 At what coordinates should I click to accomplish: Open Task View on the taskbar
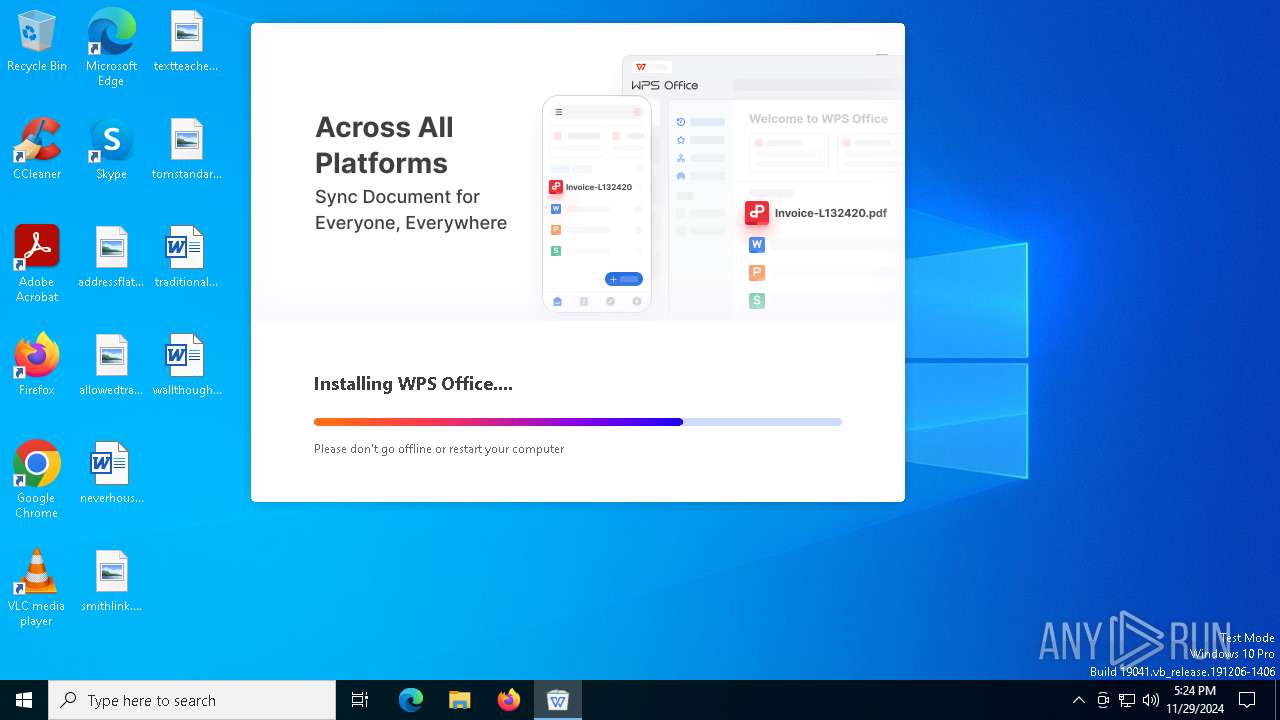(360, 700)
